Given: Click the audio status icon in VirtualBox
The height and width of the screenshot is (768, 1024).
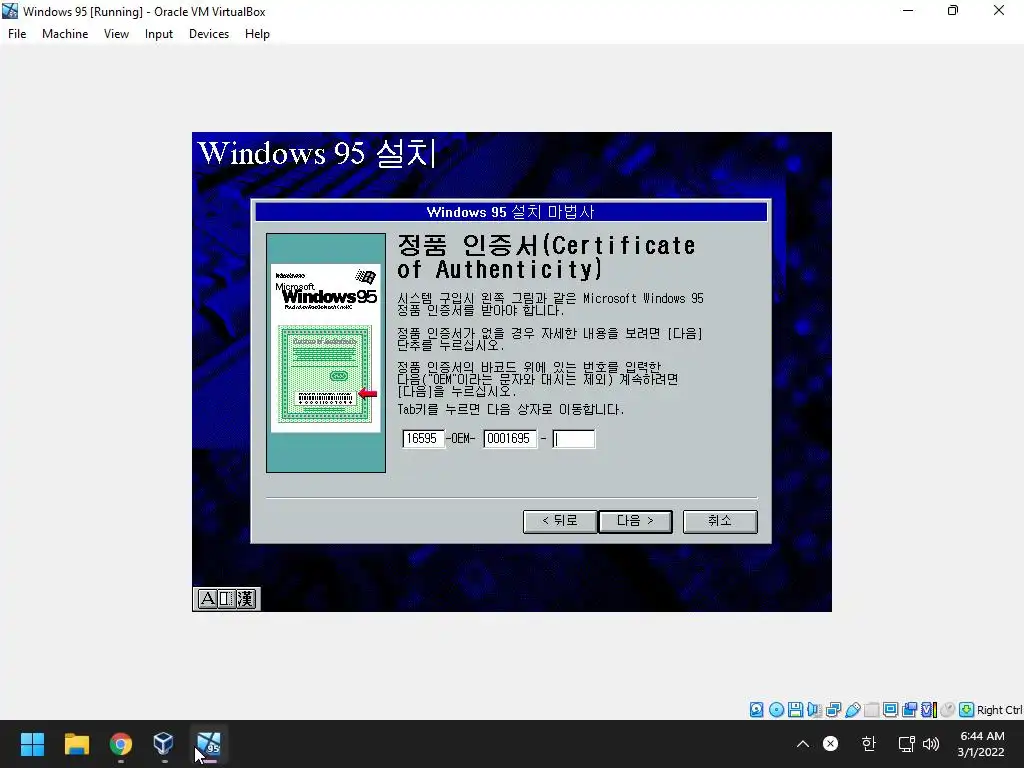Looking at the screenshot, I should coord(814,710).
